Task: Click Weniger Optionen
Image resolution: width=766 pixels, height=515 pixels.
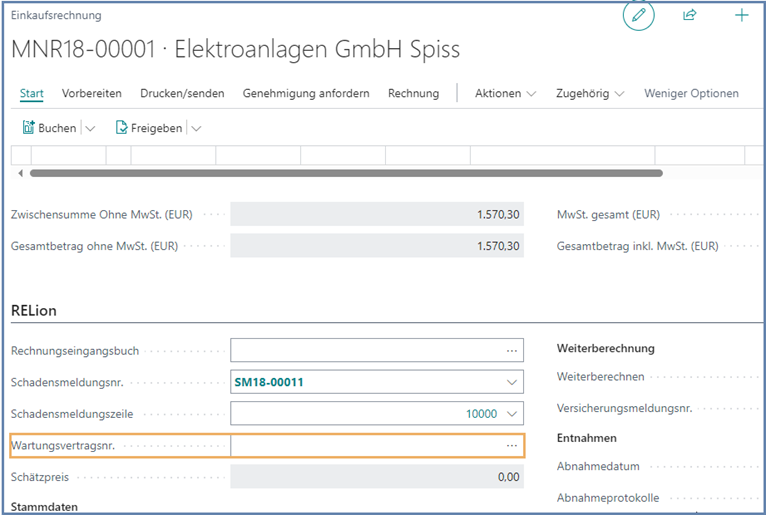Action: click(691, 93)
